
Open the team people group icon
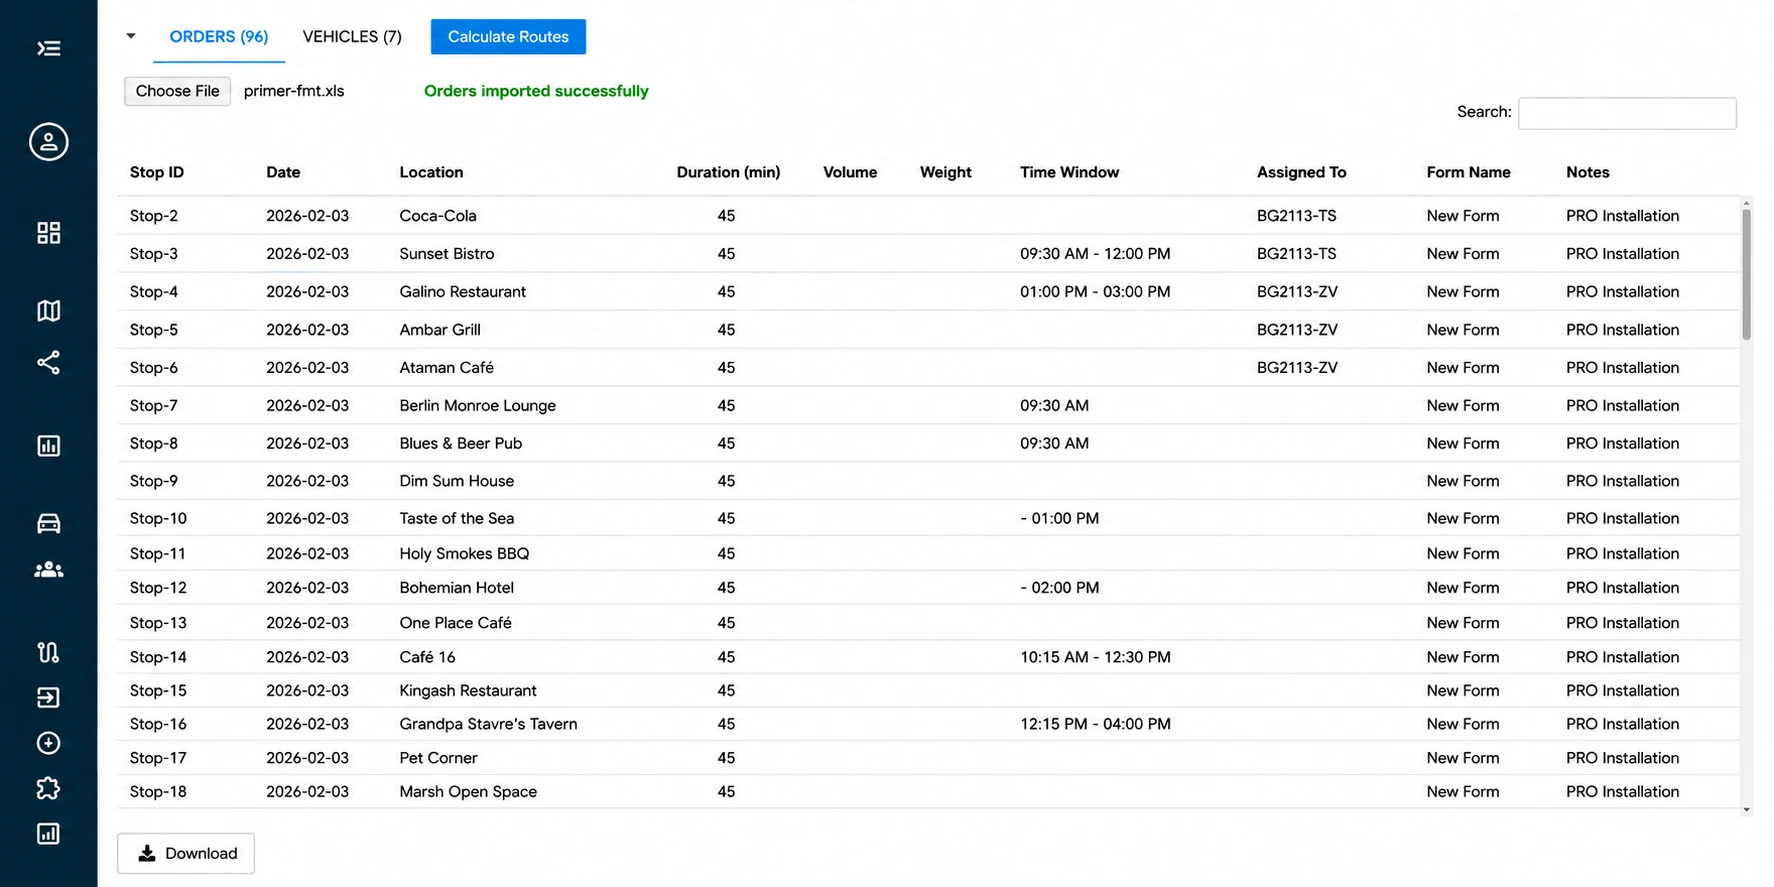[x=48, y=570]
